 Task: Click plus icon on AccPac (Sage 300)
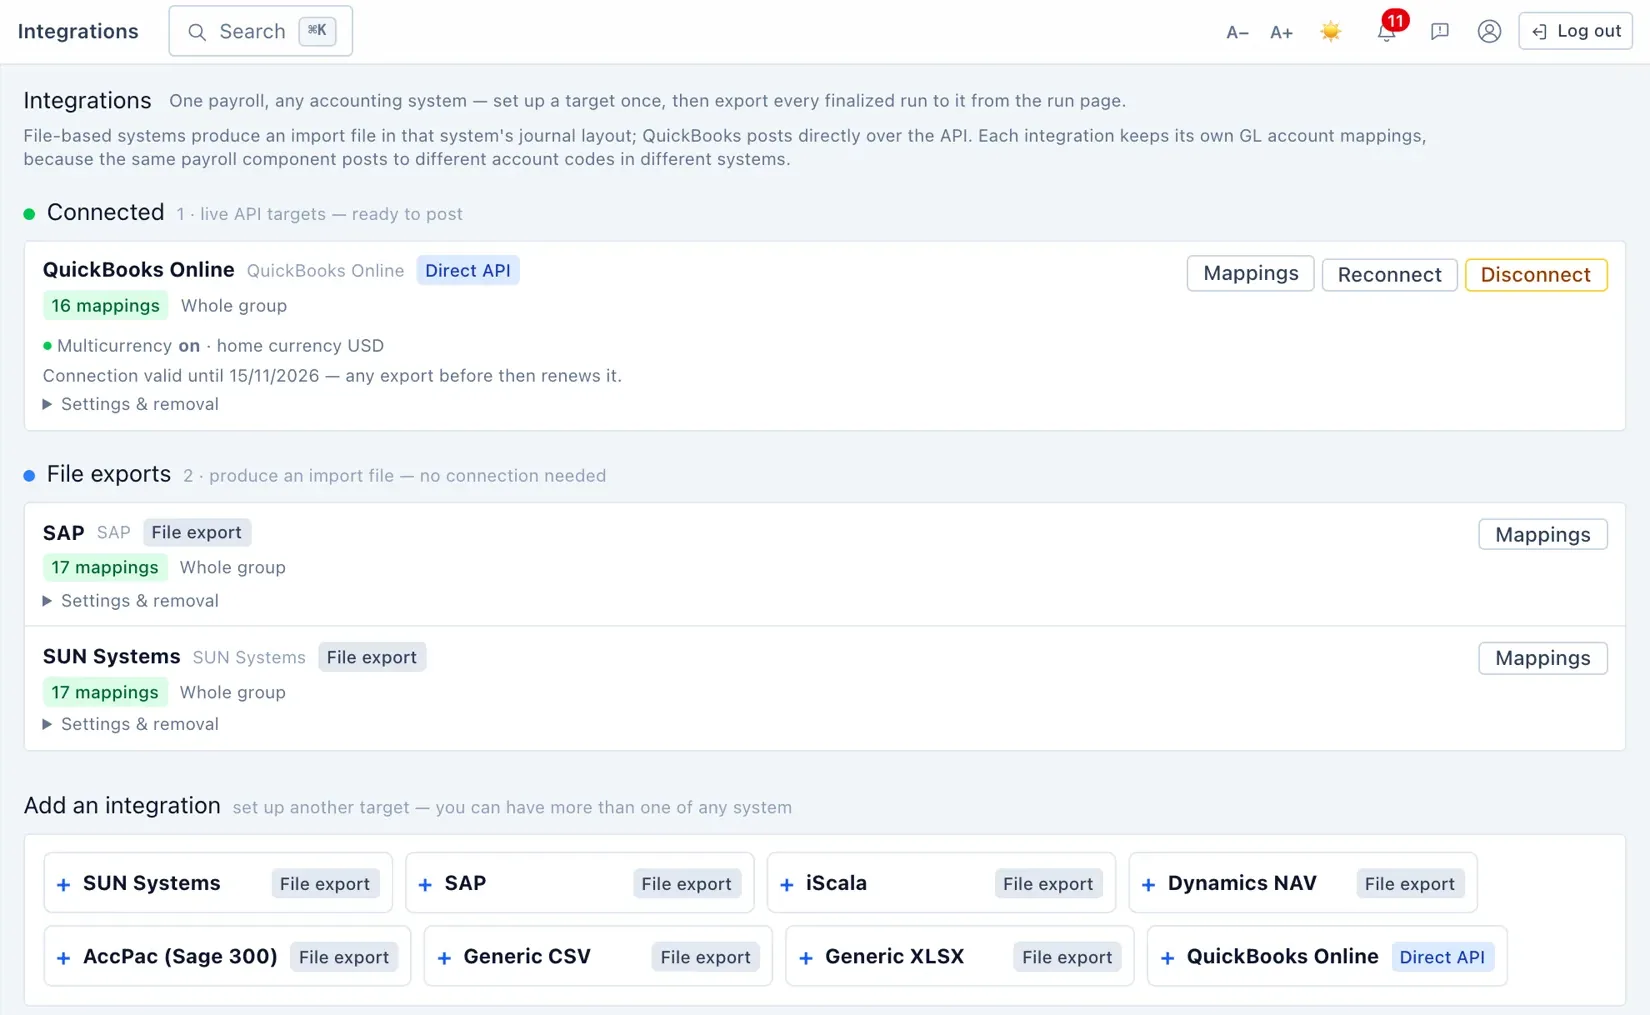64,958
